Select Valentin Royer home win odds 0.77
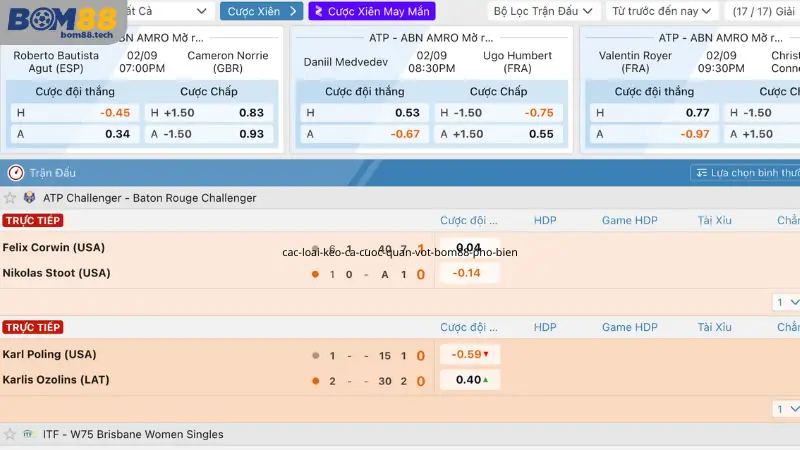This screenshot has width=800, height=450. [x=654, y=113]
